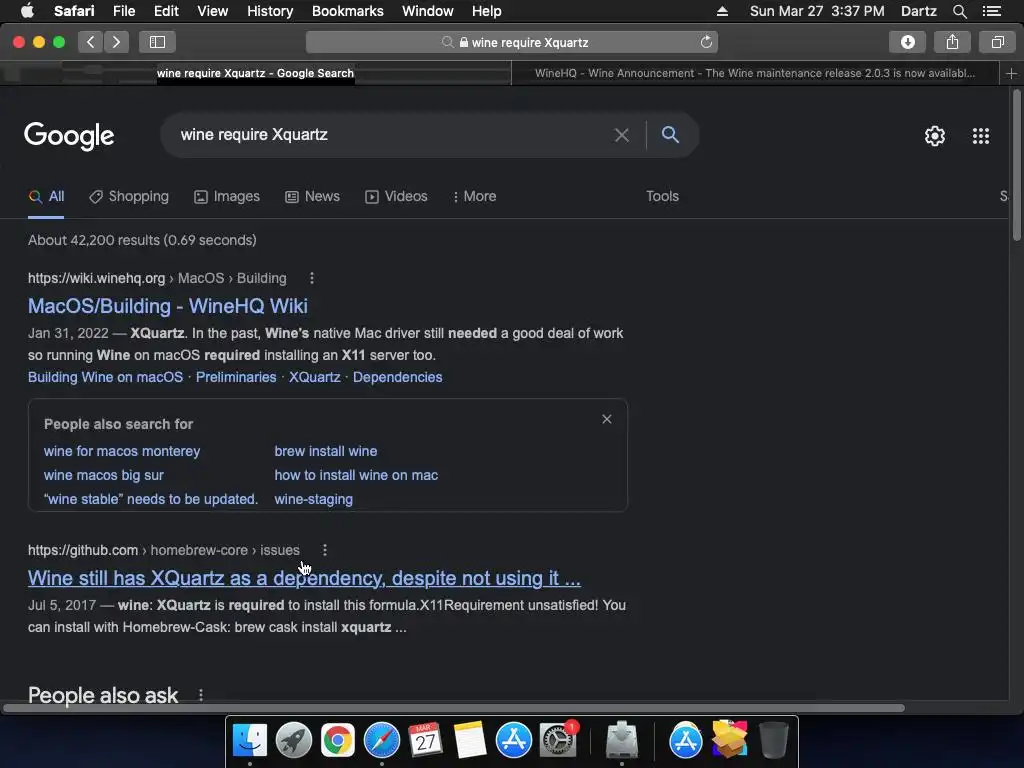Open the XQuartz sublink
The height and width of the screenshot is (768, 1024).
(x=314, y=377)
